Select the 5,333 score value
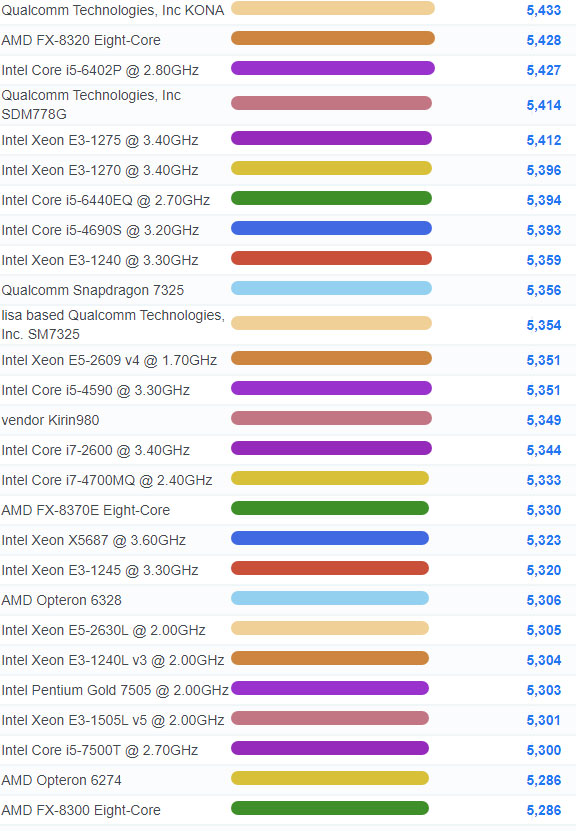The height and width of the screenshot is (831, 576). coord(544,480)
